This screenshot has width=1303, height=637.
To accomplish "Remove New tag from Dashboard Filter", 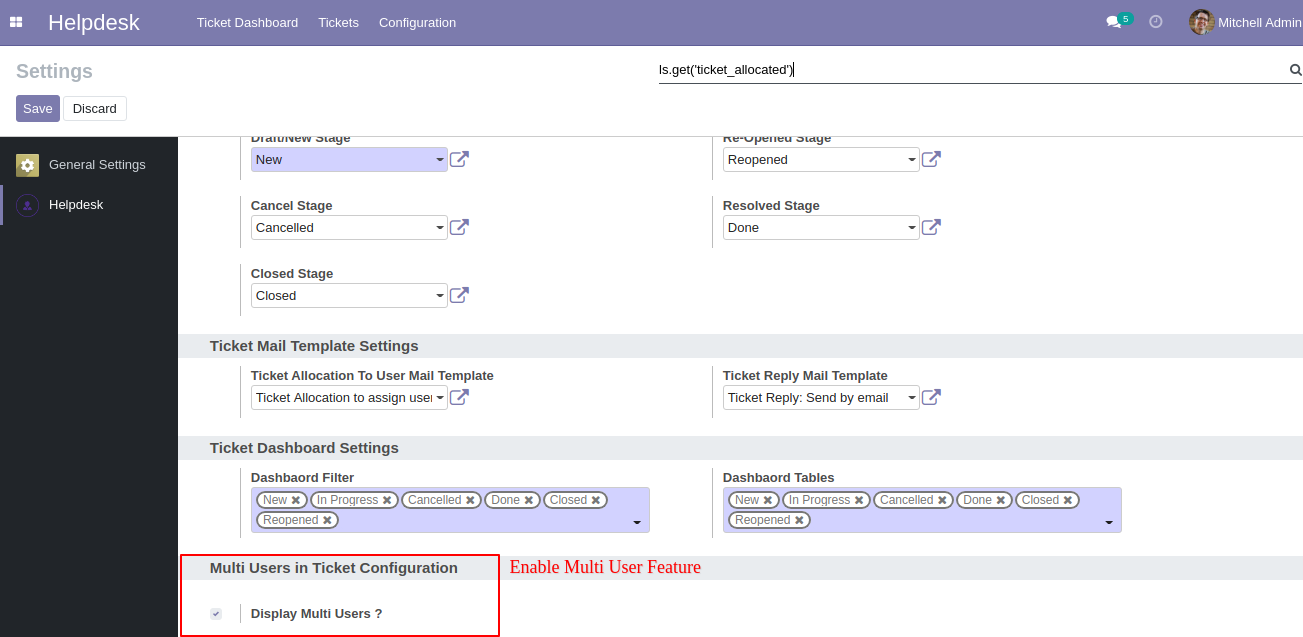I will (296, 500).
